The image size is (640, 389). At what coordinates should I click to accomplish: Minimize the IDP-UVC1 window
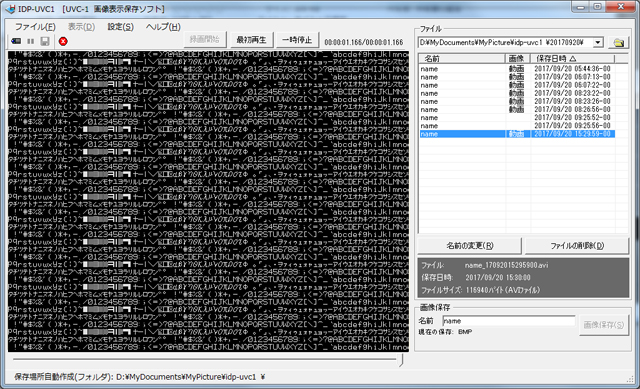point(581,7)
